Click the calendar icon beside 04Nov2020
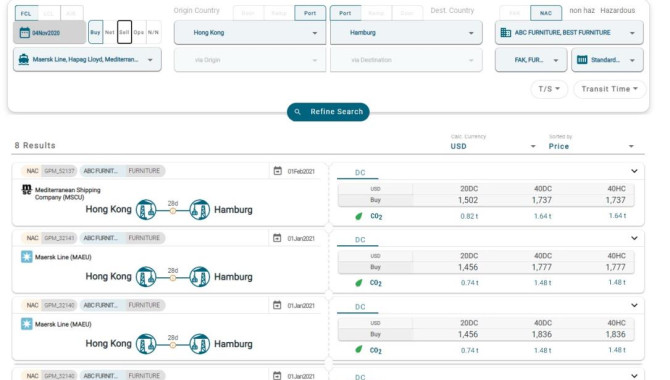The width and height of the screenshot is (670, 380). click(25, 32)
